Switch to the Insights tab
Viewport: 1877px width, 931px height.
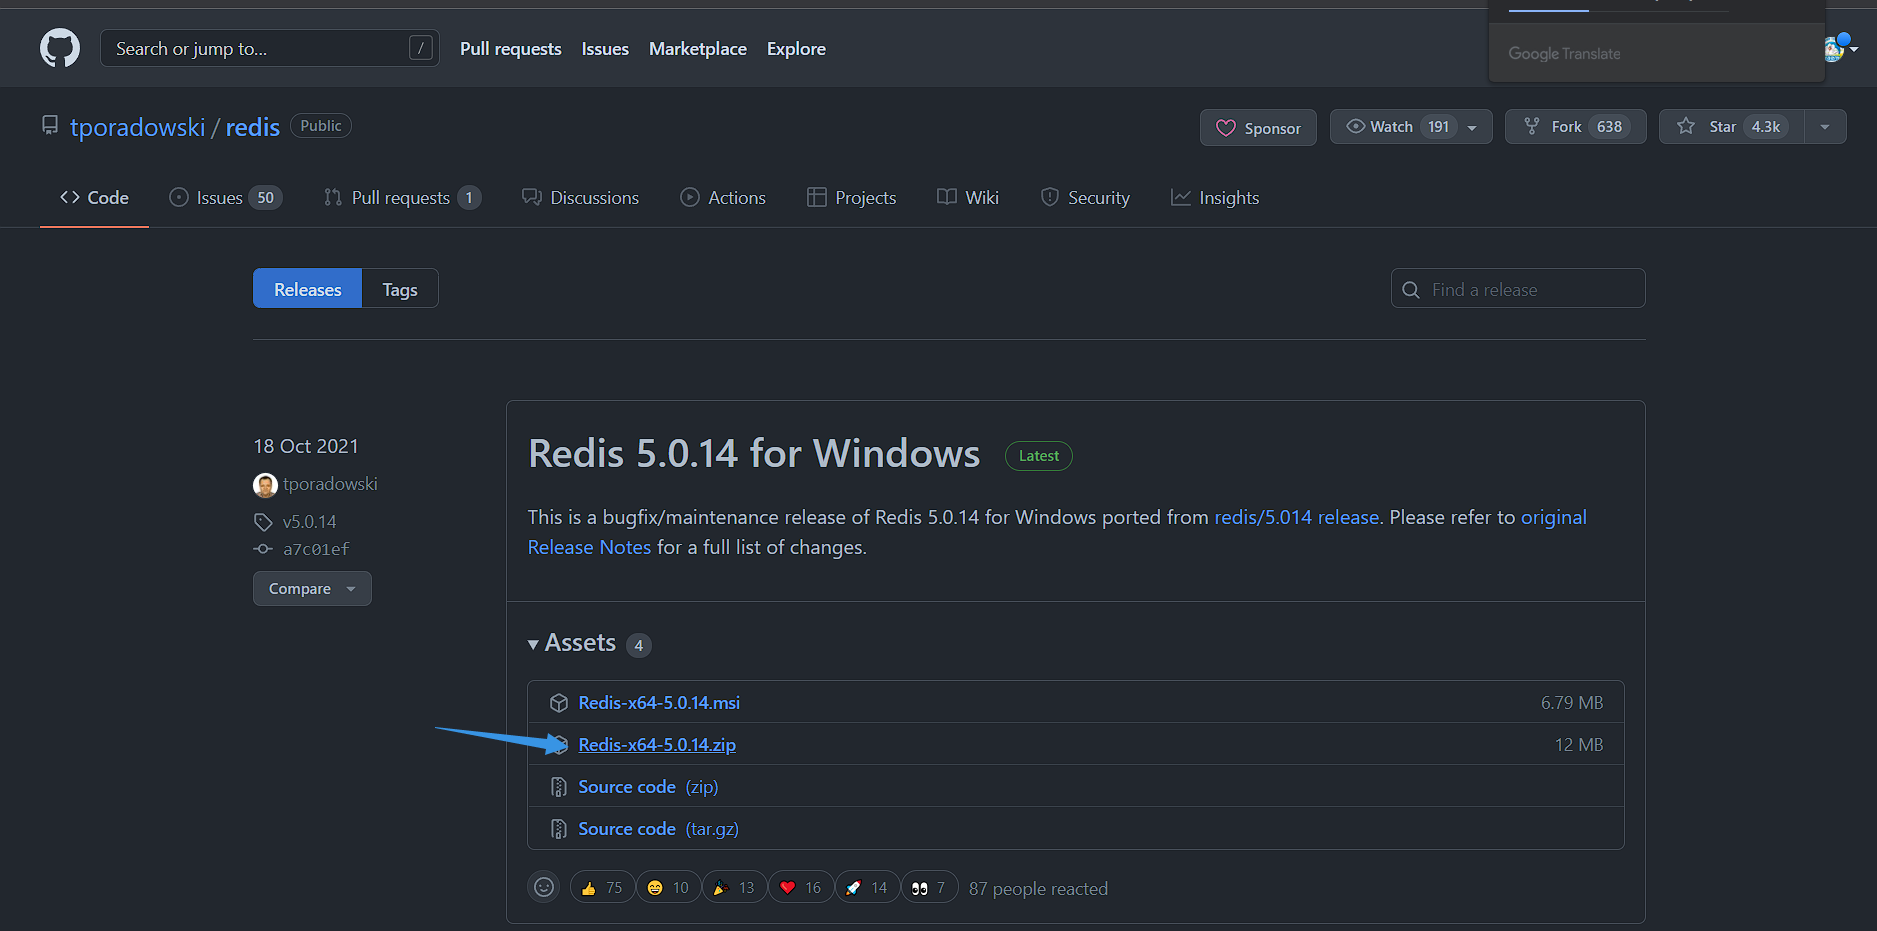1215,198
